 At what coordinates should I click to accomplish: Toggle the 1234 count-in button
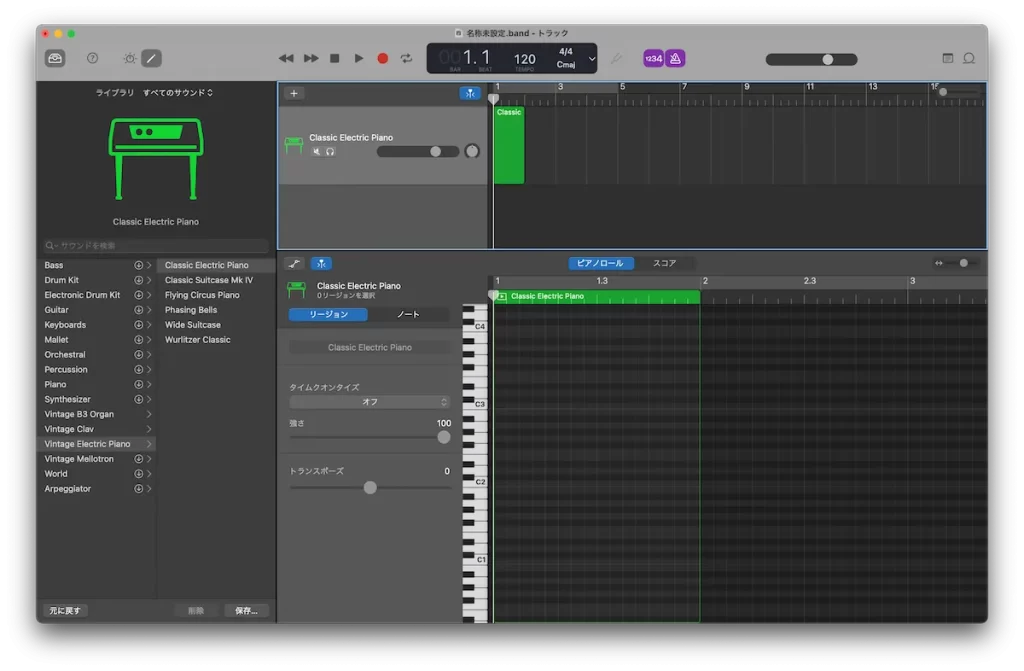(653, 59)
